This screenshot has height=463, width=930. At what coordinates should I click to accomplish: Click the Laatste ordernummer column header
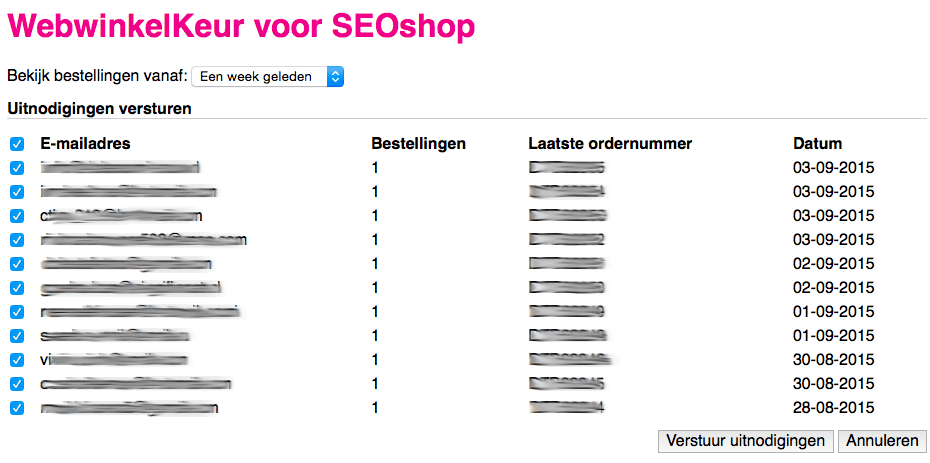[610, 144]
